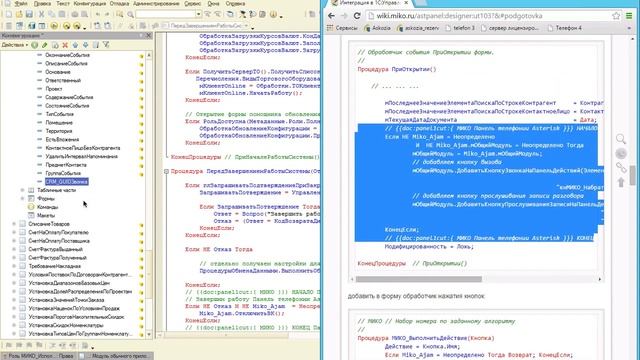This screenshot has width=640, height=360.
Task: Click the wiki page link chain icon
Action: tap(621, 167)
